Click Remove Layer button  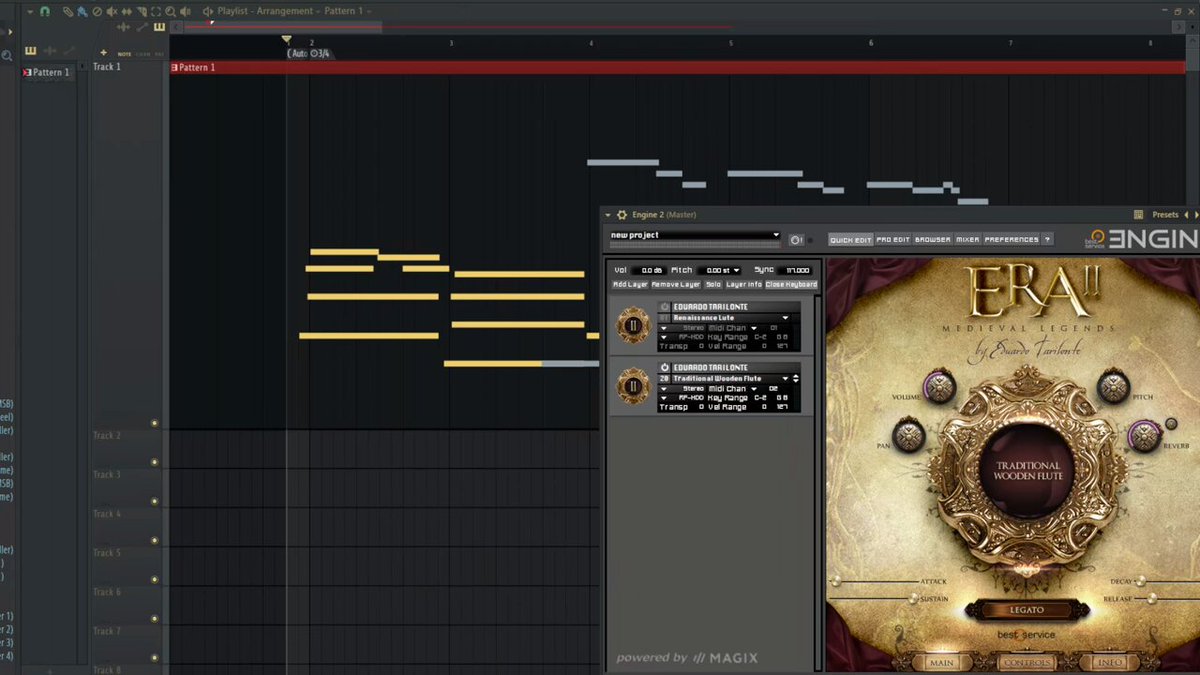676,285
